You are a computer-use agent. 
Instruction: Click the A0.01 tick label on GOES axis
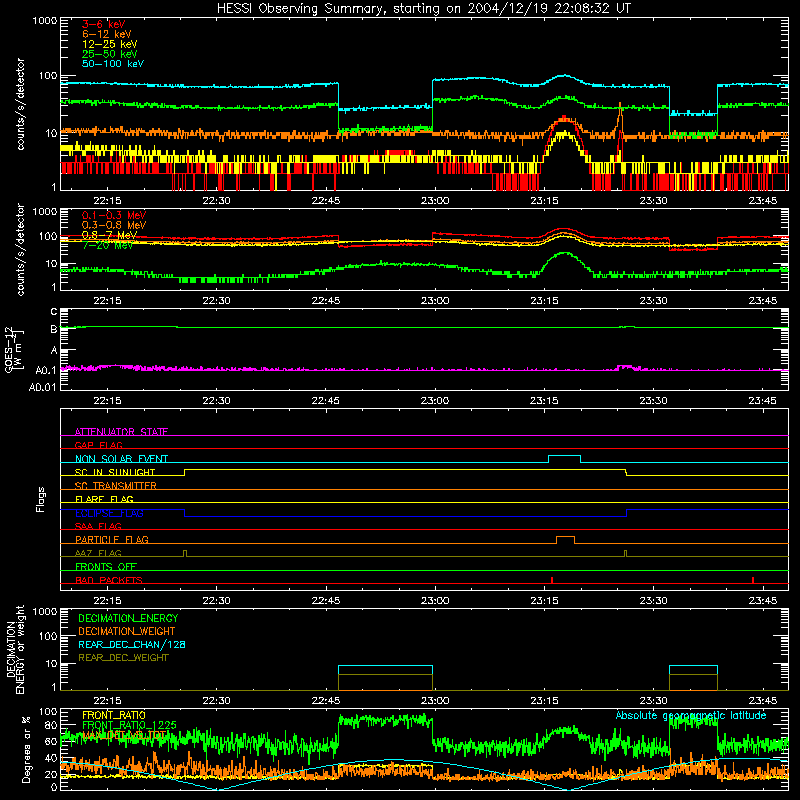pos(43,388)
